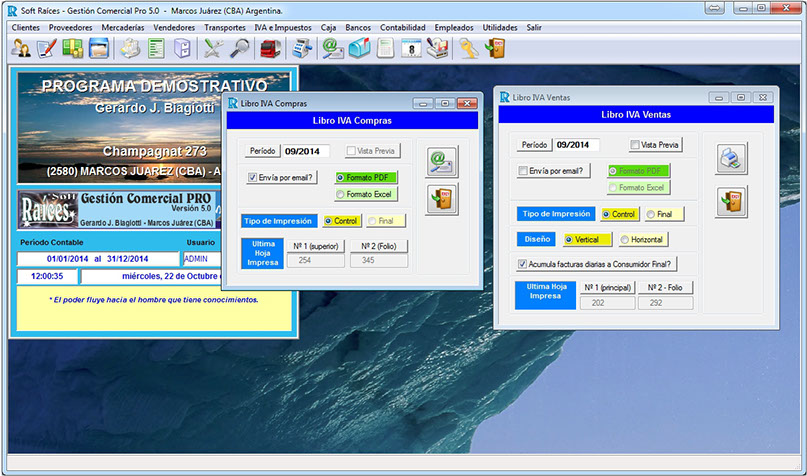Click the 'Nº 2 (Folio)' button in Compras

point(378,245)
